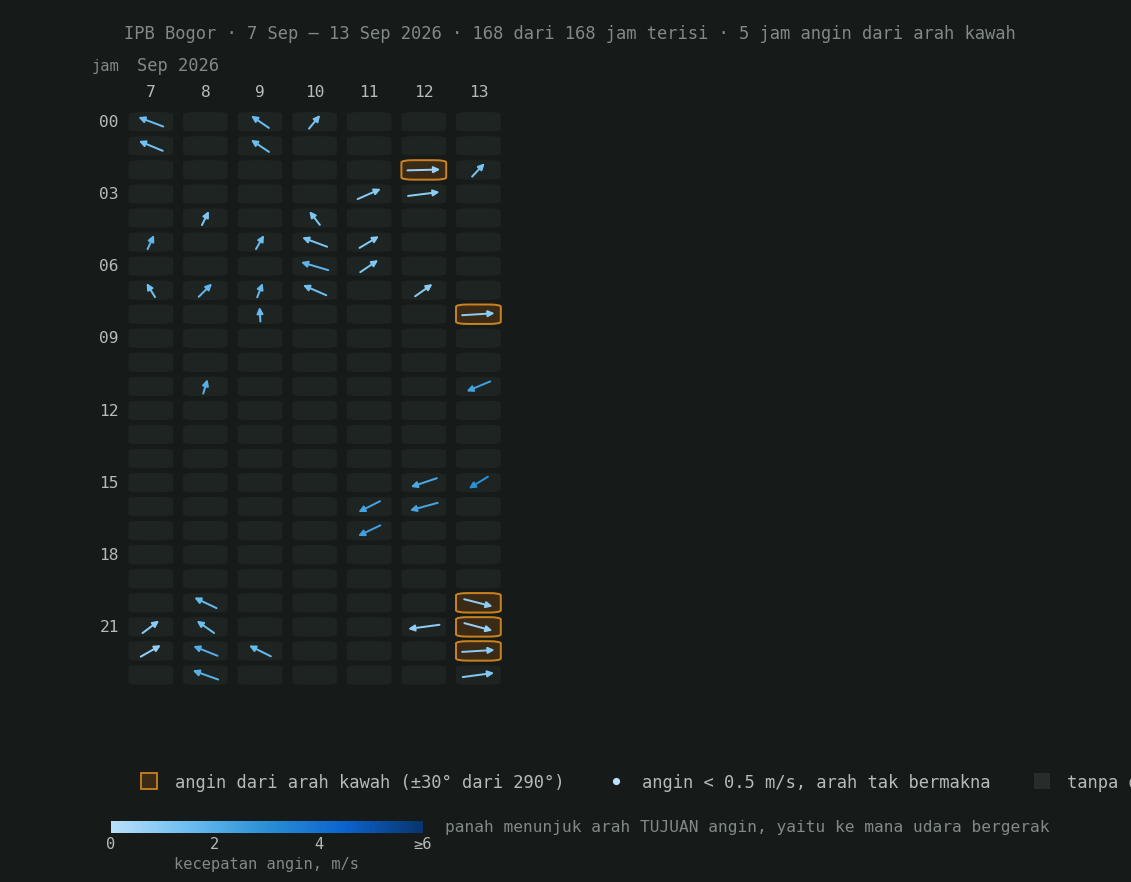Click the wind arrow at hour 15, day 13

478,482
